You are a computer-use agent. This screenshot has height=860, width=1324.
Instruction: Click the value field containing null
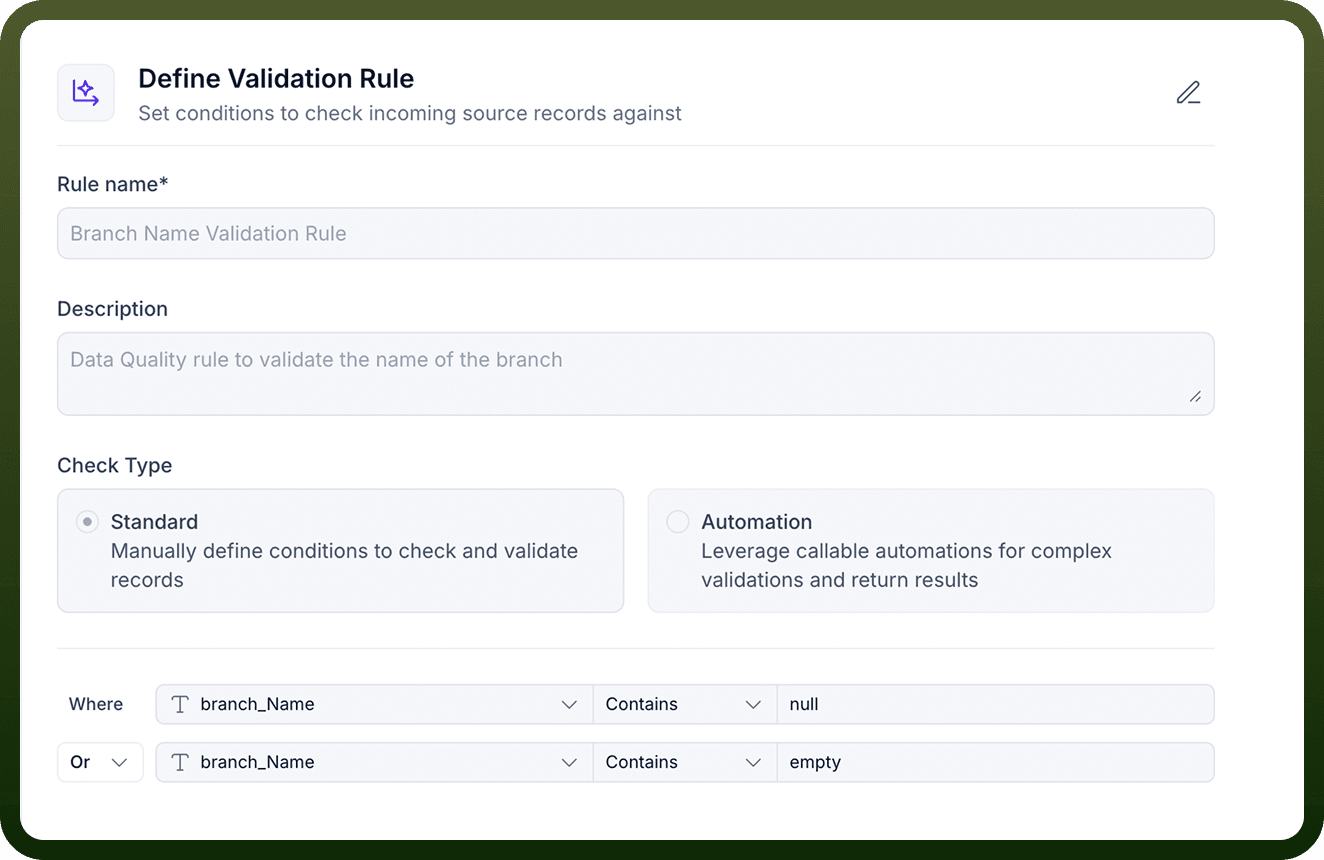click(x=996, y=704)
